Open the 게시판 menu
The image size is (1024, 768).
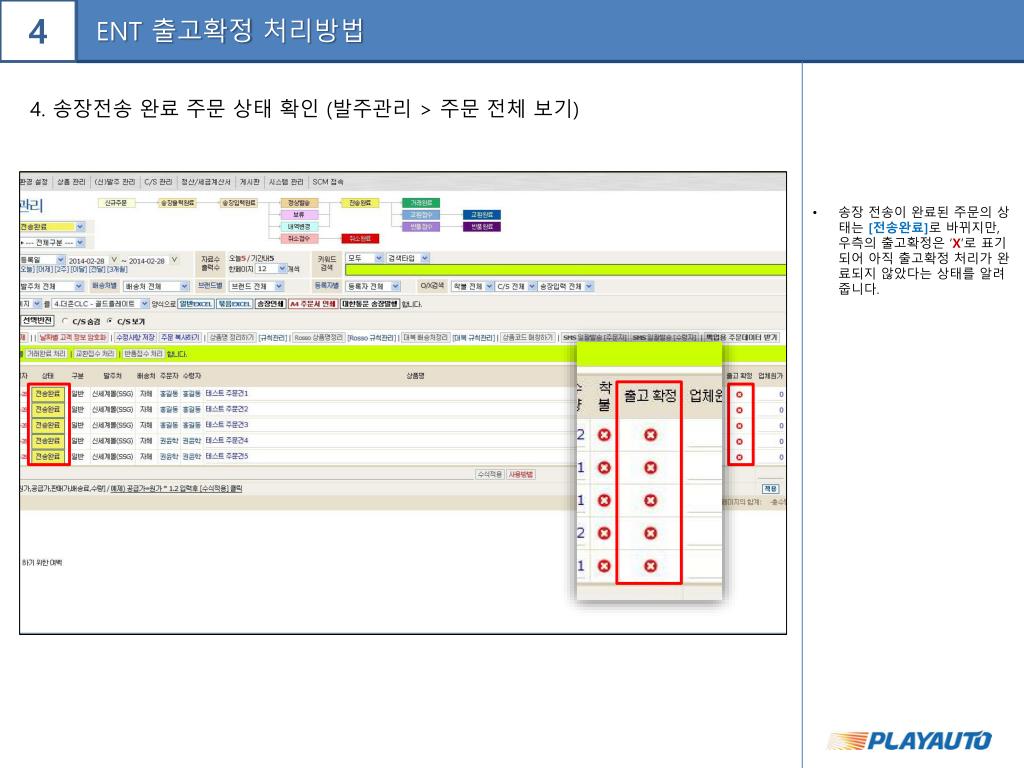(x=249, y=182)
